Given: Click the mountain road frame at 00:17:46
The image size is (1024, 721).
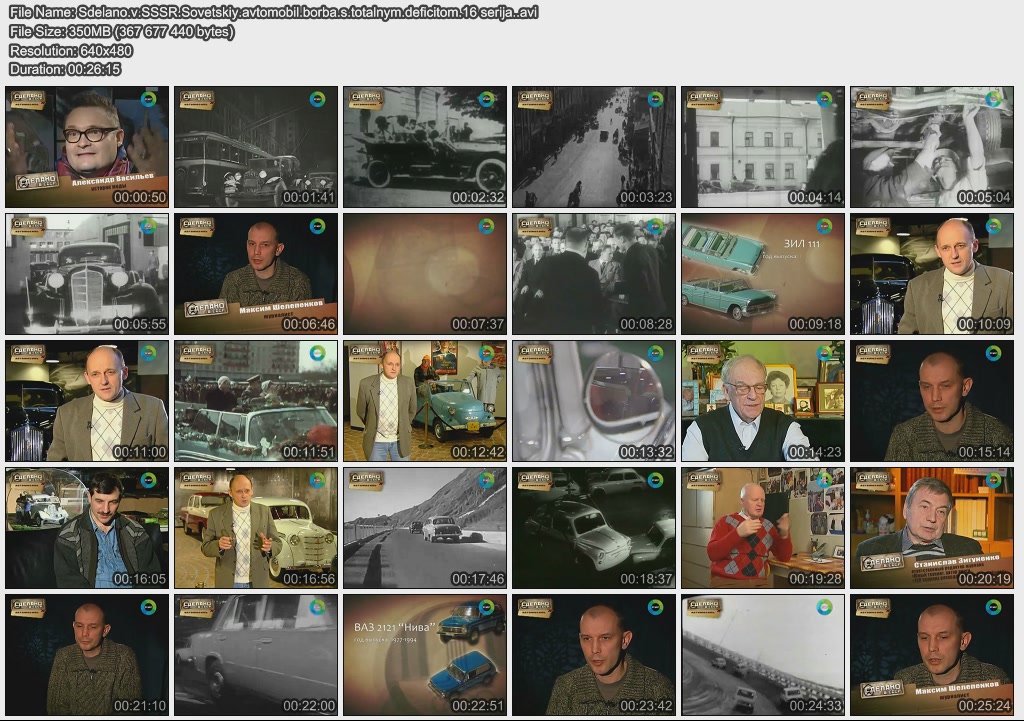Looking at the screenshot, I should click(x=425, y=528).
